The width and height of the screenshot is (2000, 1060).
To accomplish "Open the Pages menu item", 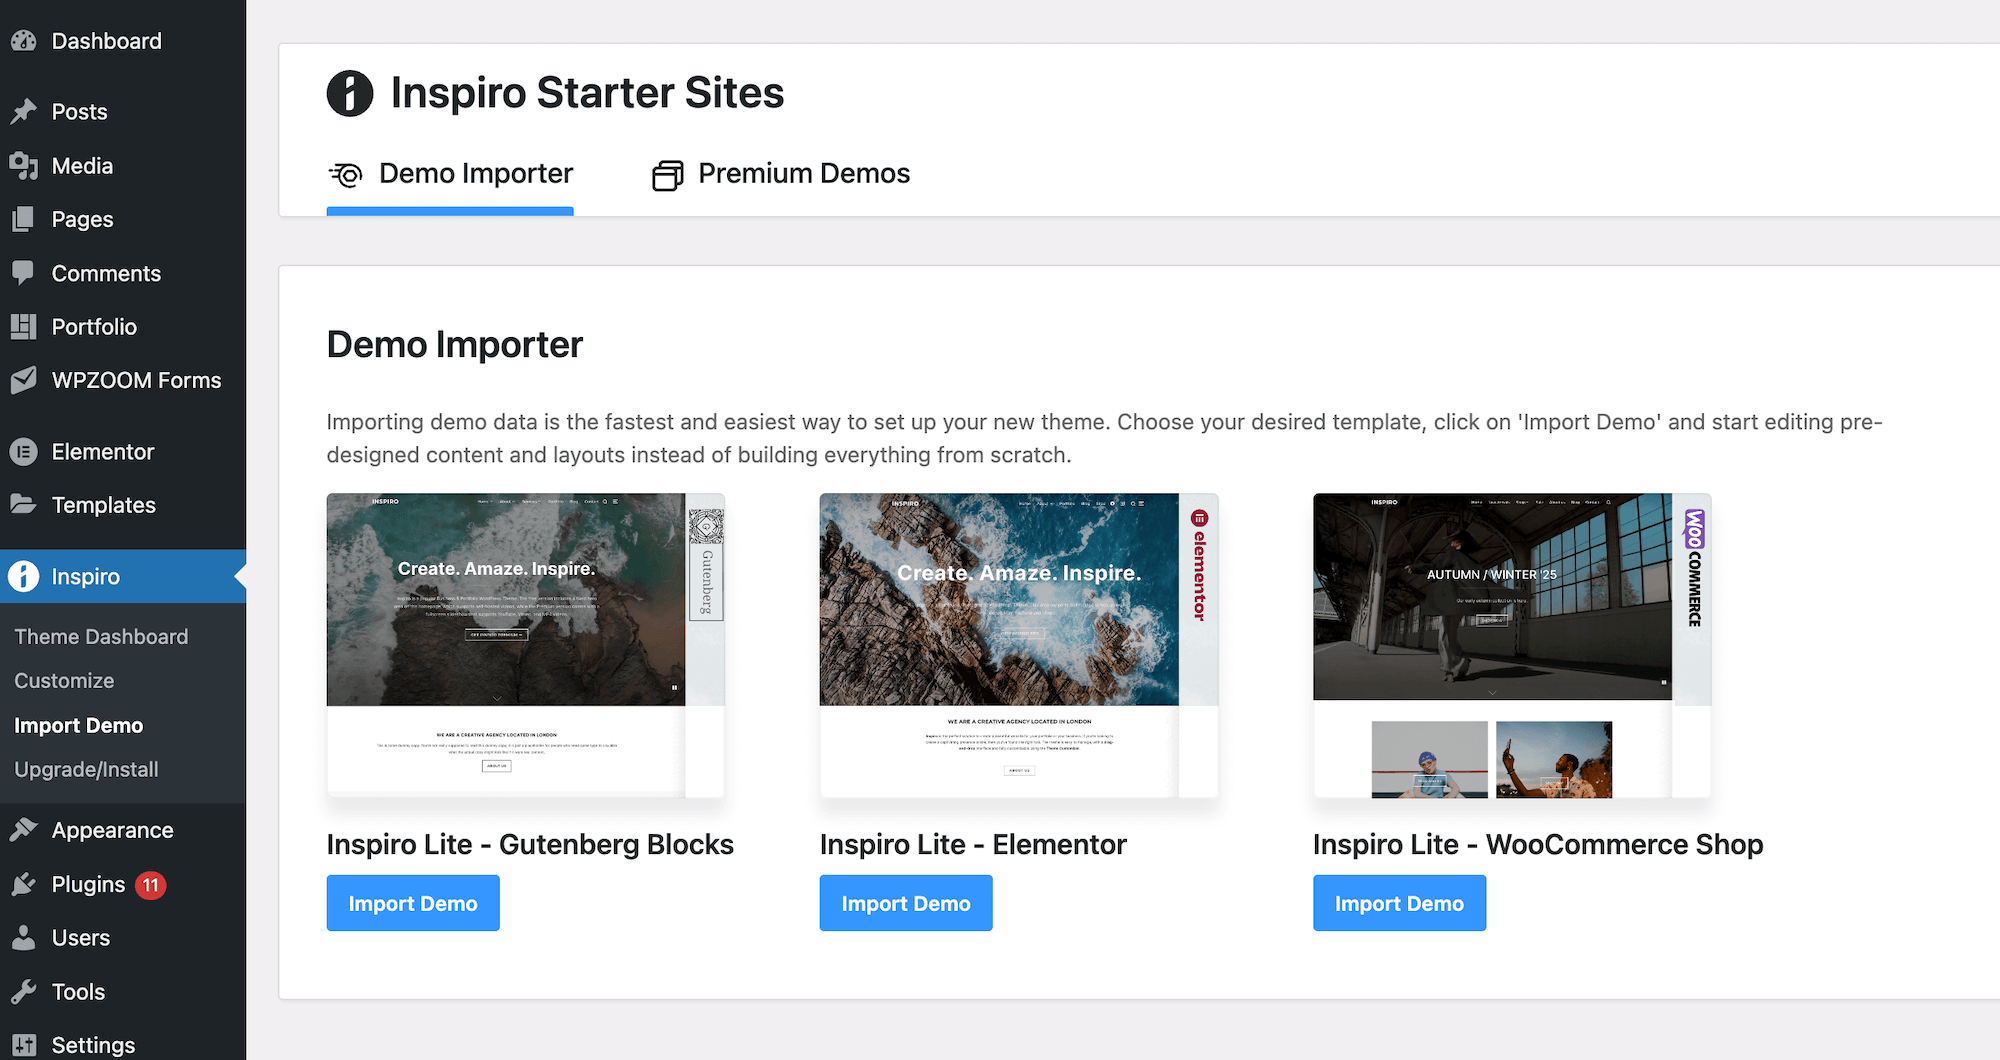I will (x=82, y=220).
